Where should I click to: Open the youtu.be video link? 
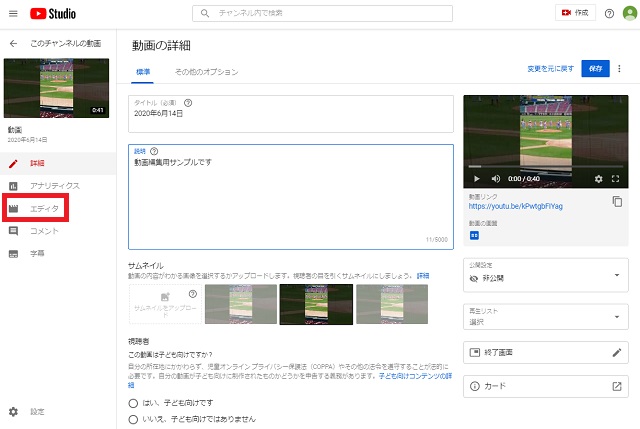pyautogui.click(x=516, y=206)
